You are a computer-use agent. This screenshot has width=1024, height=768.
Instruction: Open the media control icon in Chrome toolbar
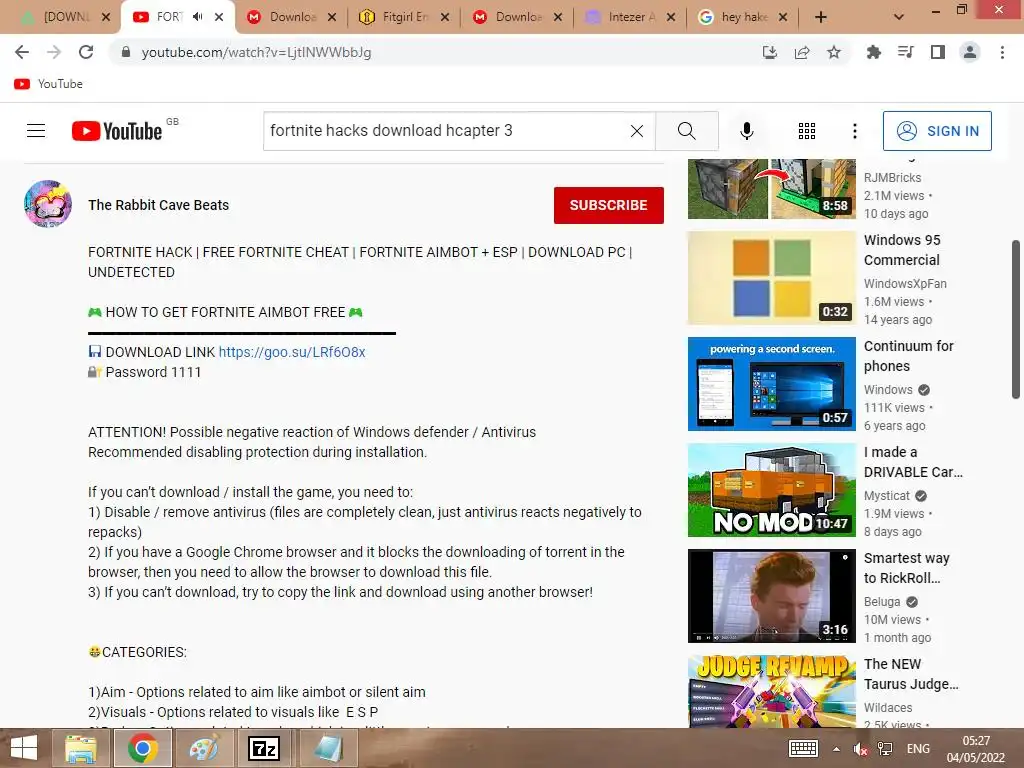pyautogui.click(x=905, y=52)
